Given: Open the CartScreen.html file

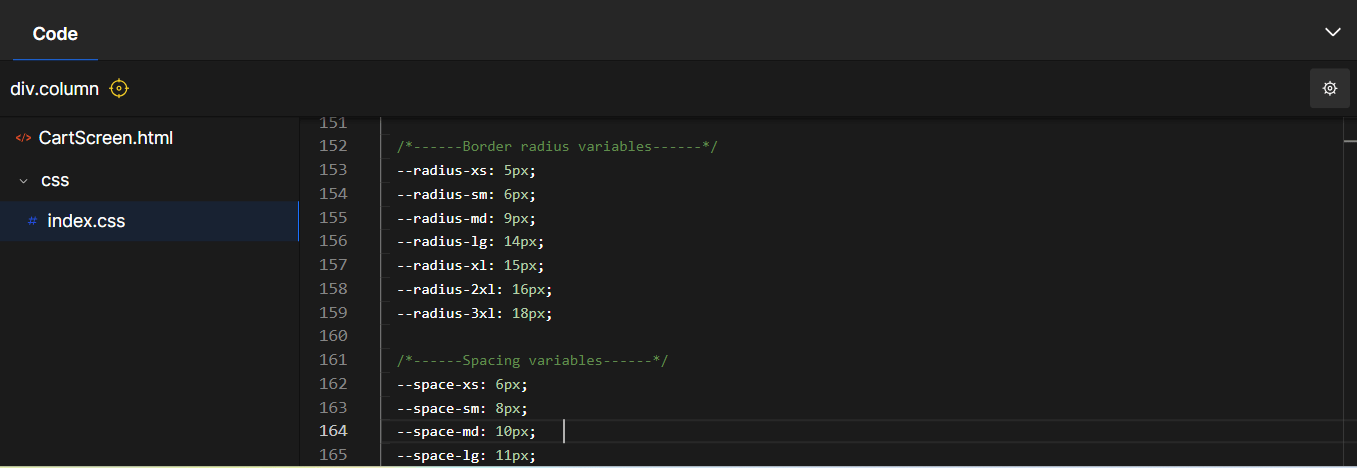Looking at the screenshot, I should tap(106, 138).
